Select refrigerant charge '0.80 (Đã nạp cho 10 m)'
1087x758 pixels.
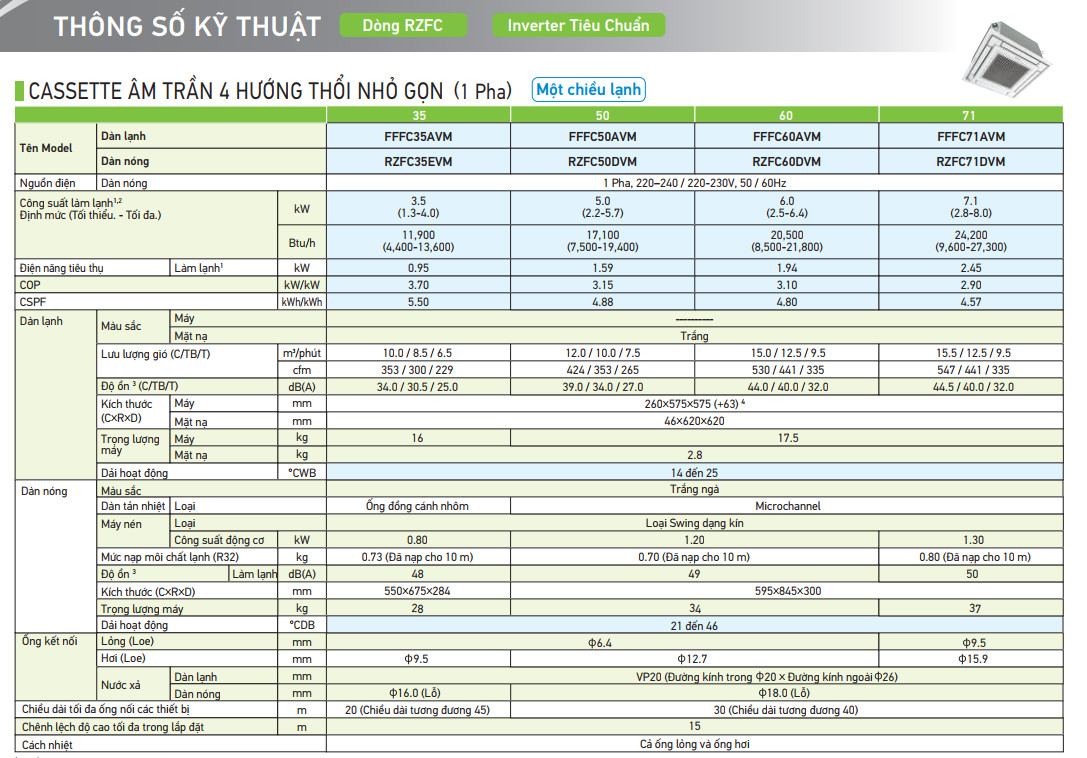tap(975, 558)
